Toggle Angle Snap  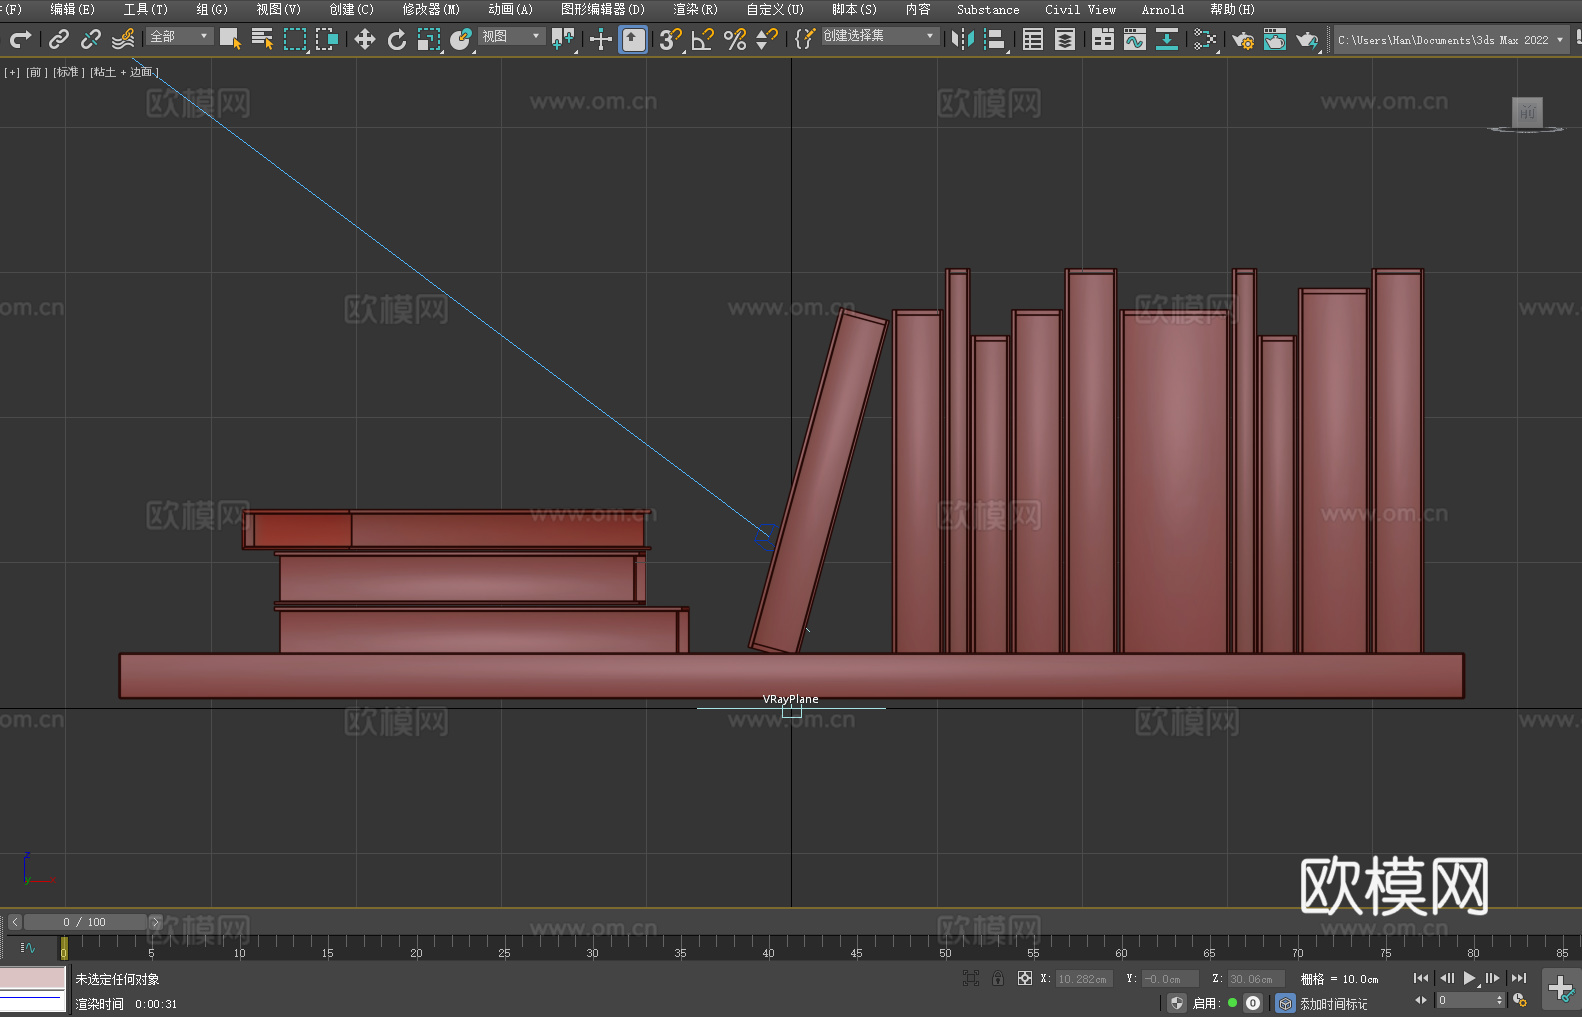pos(703,39)
